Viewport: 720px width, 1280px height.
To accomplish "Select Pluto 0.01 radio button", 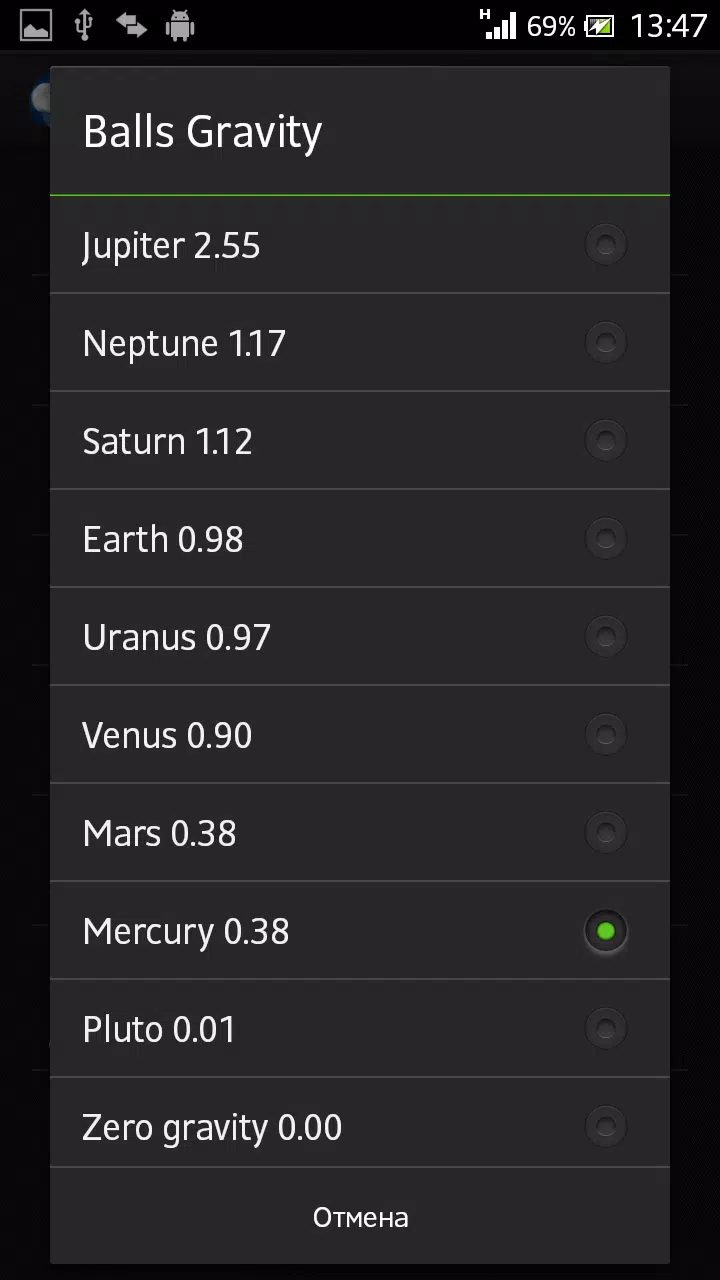I will (x=605, y=1028).
